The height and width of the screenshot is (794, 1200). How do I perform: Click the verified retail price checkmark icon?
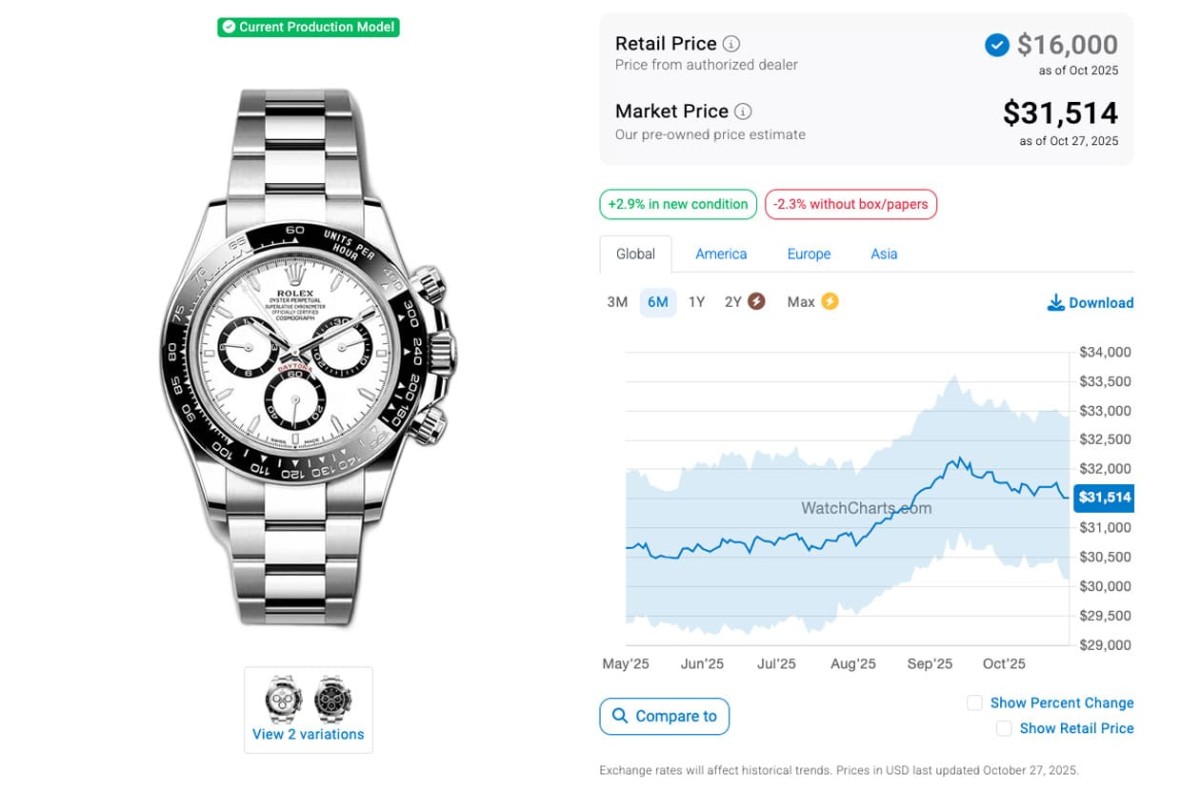point(996,45)
